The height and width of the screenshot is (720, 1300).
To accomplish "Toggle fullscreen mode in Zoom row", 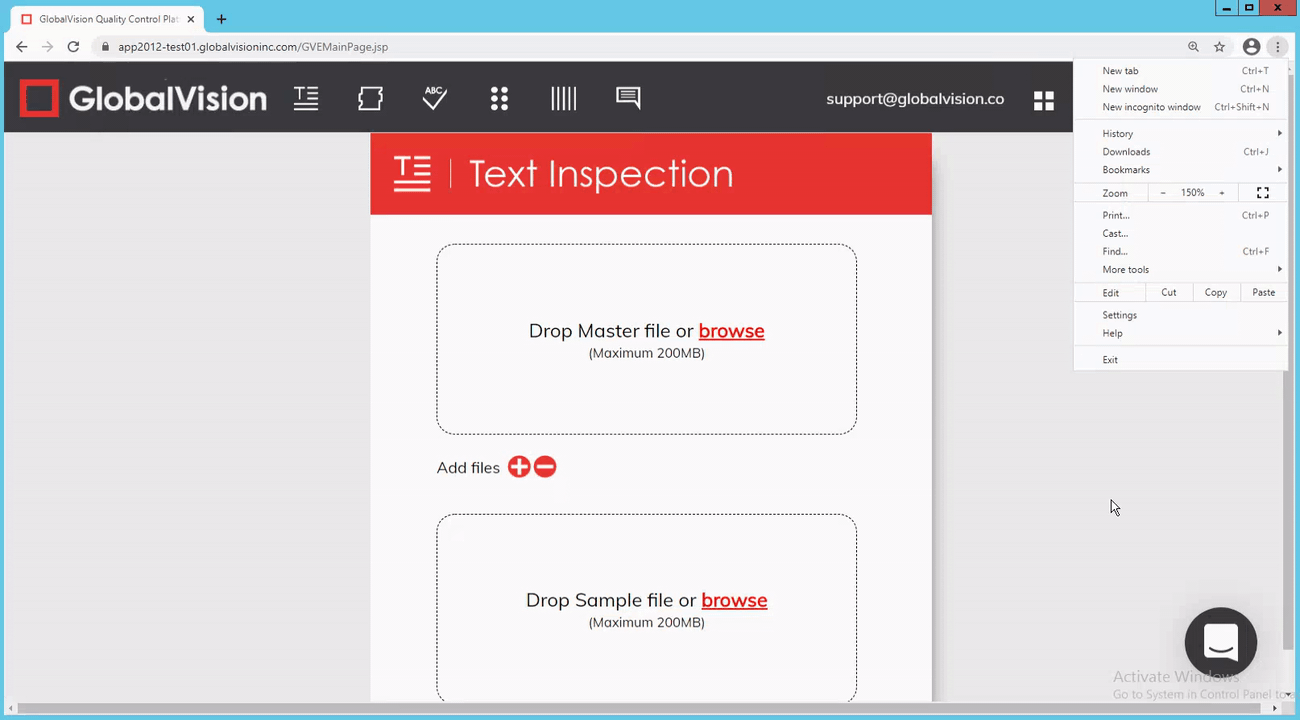I will [1262, 193].
